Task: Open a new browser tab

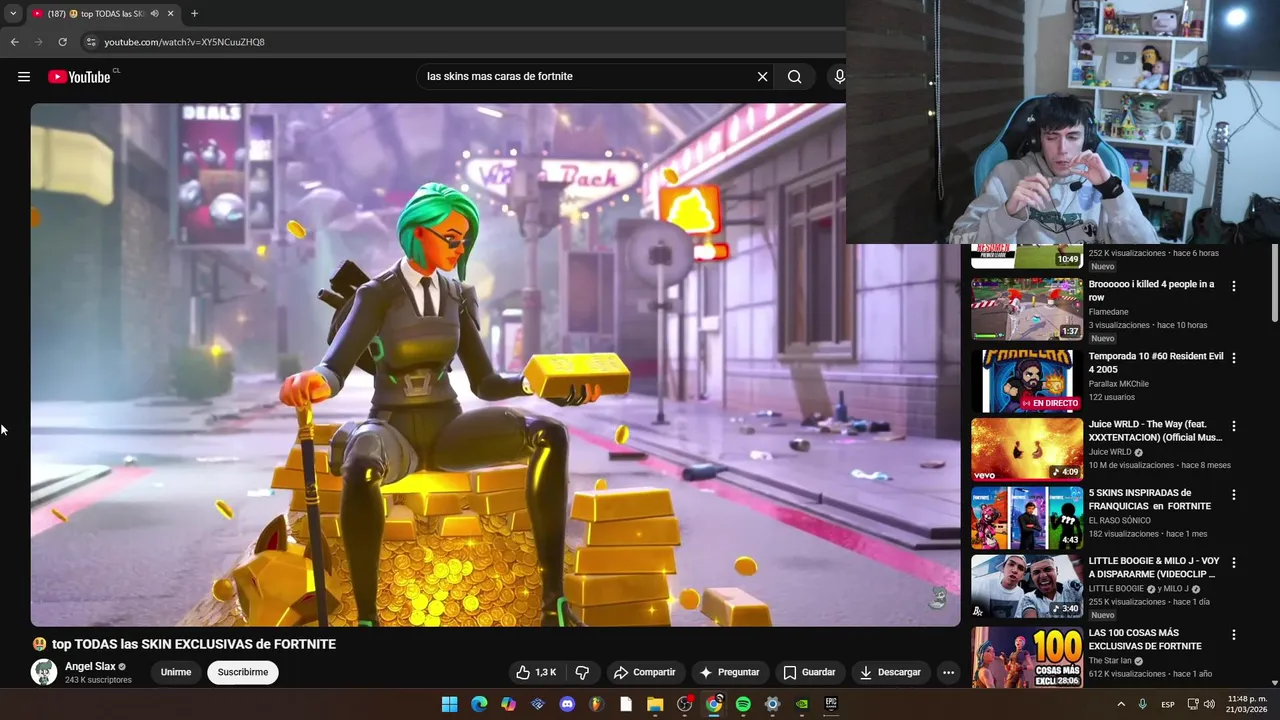Action: tap(194, 13)
